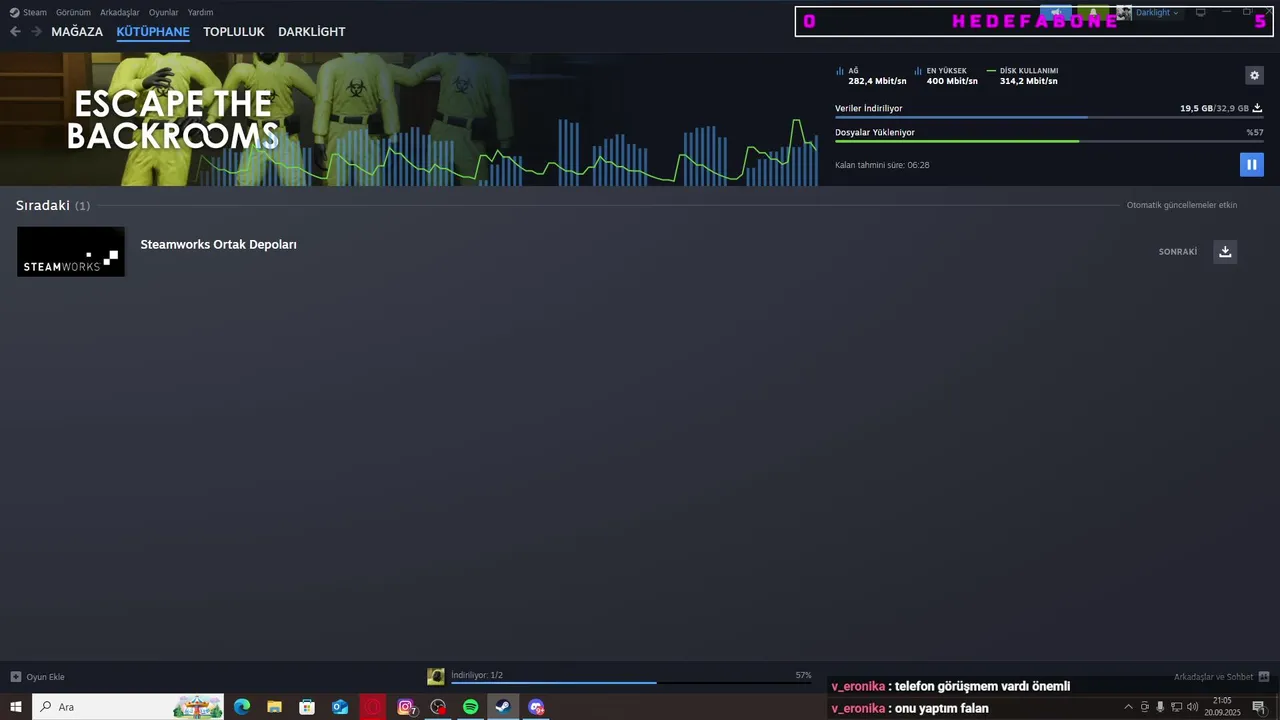Expand the Darklight account dropdown
The width and height of the screenshot is (1280, 720).
[1157, 13]
